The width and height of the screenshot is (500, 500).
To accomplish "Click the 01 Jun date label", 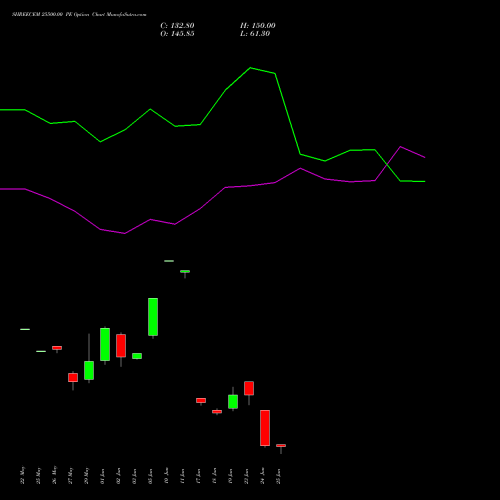I will point(102,476).
